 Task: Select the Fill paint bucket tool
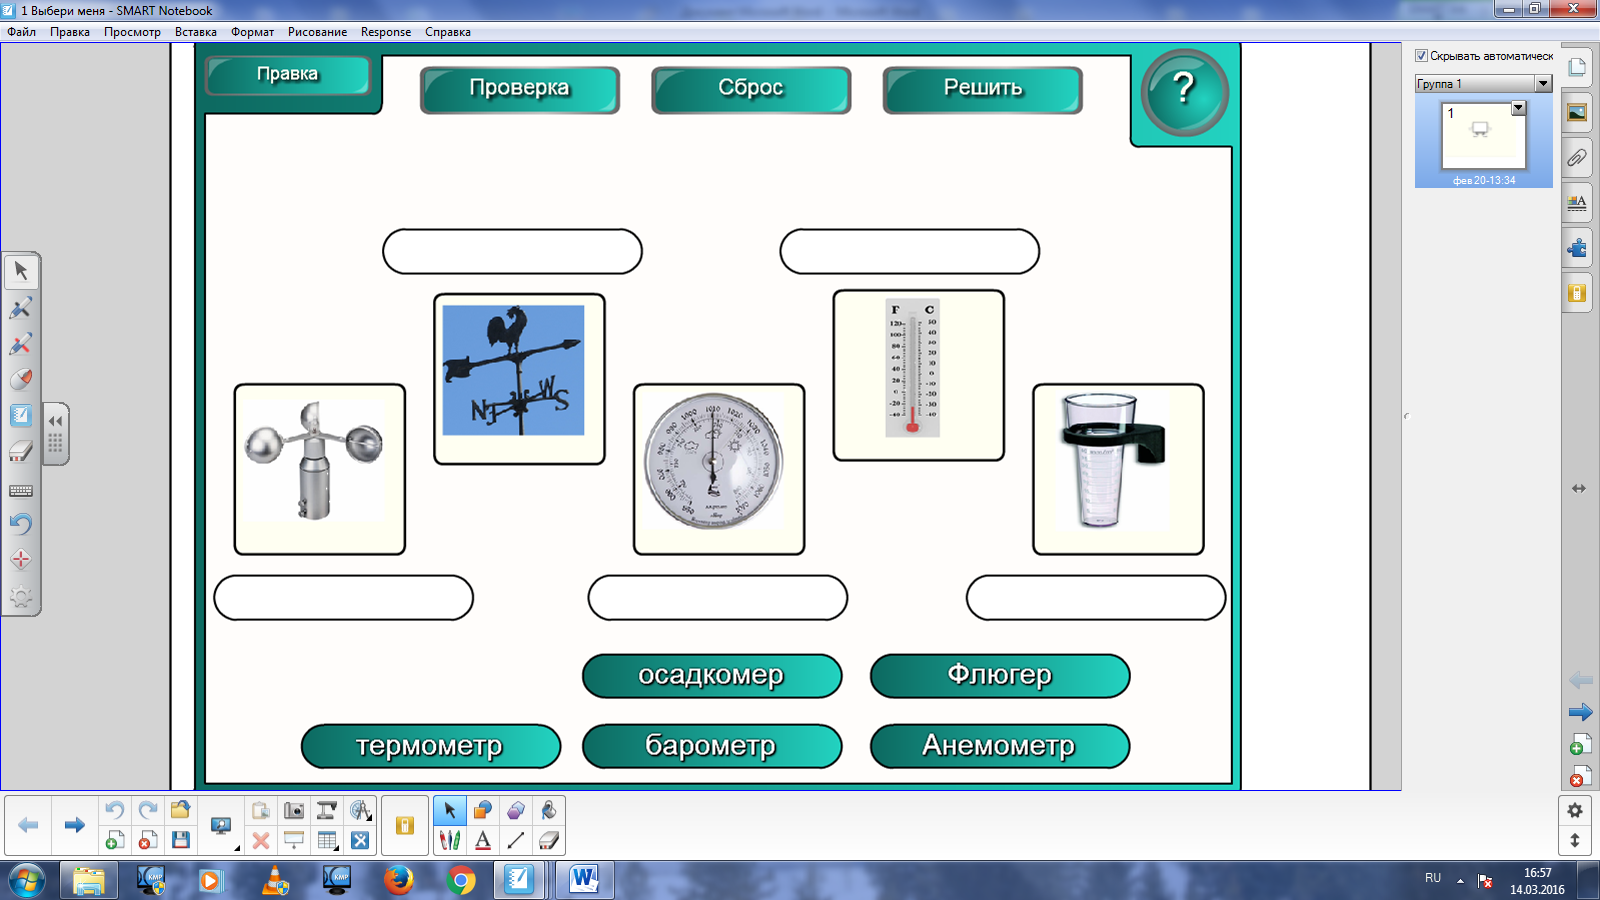pos(548,810)
